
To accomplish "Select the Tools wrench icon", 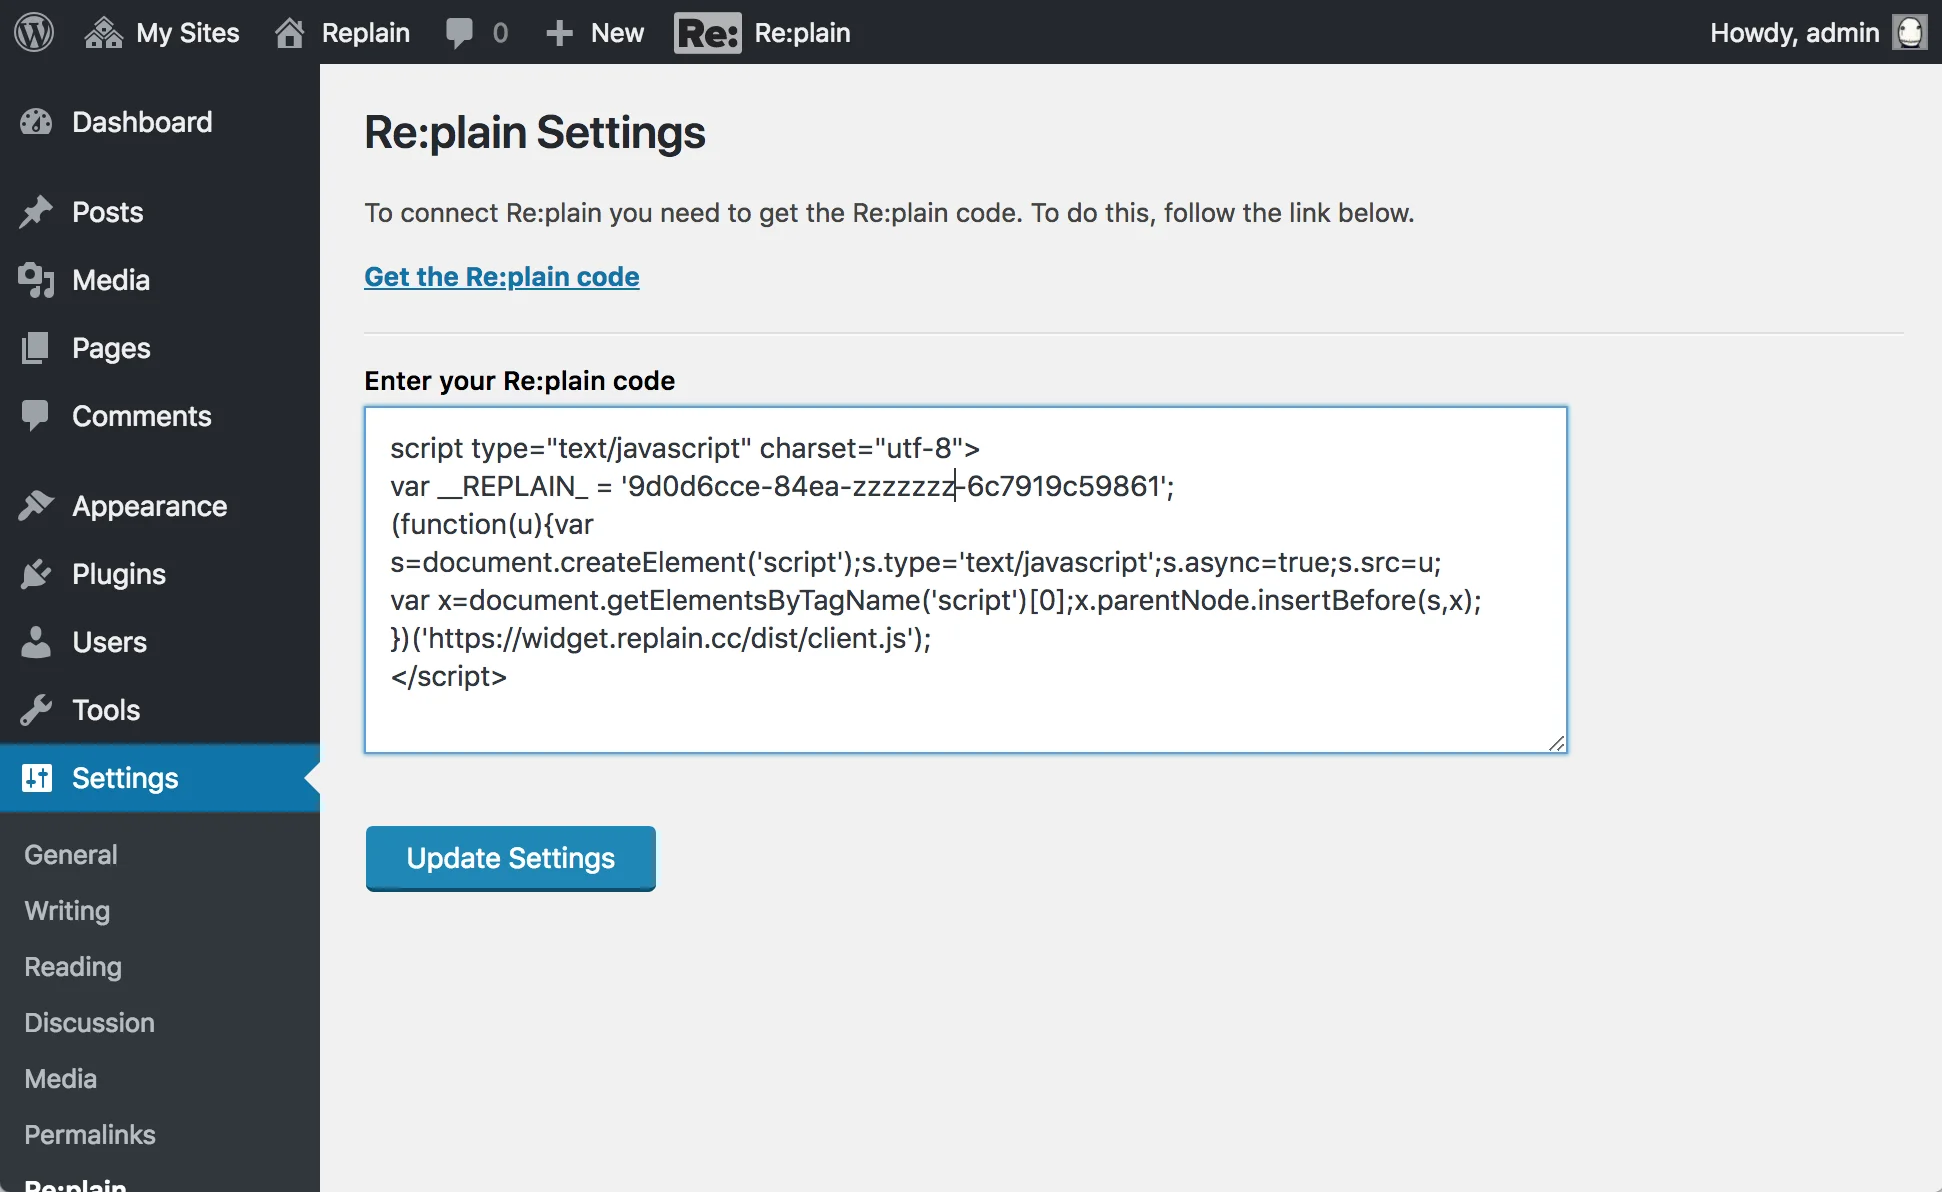I will [x=36, y=710].
